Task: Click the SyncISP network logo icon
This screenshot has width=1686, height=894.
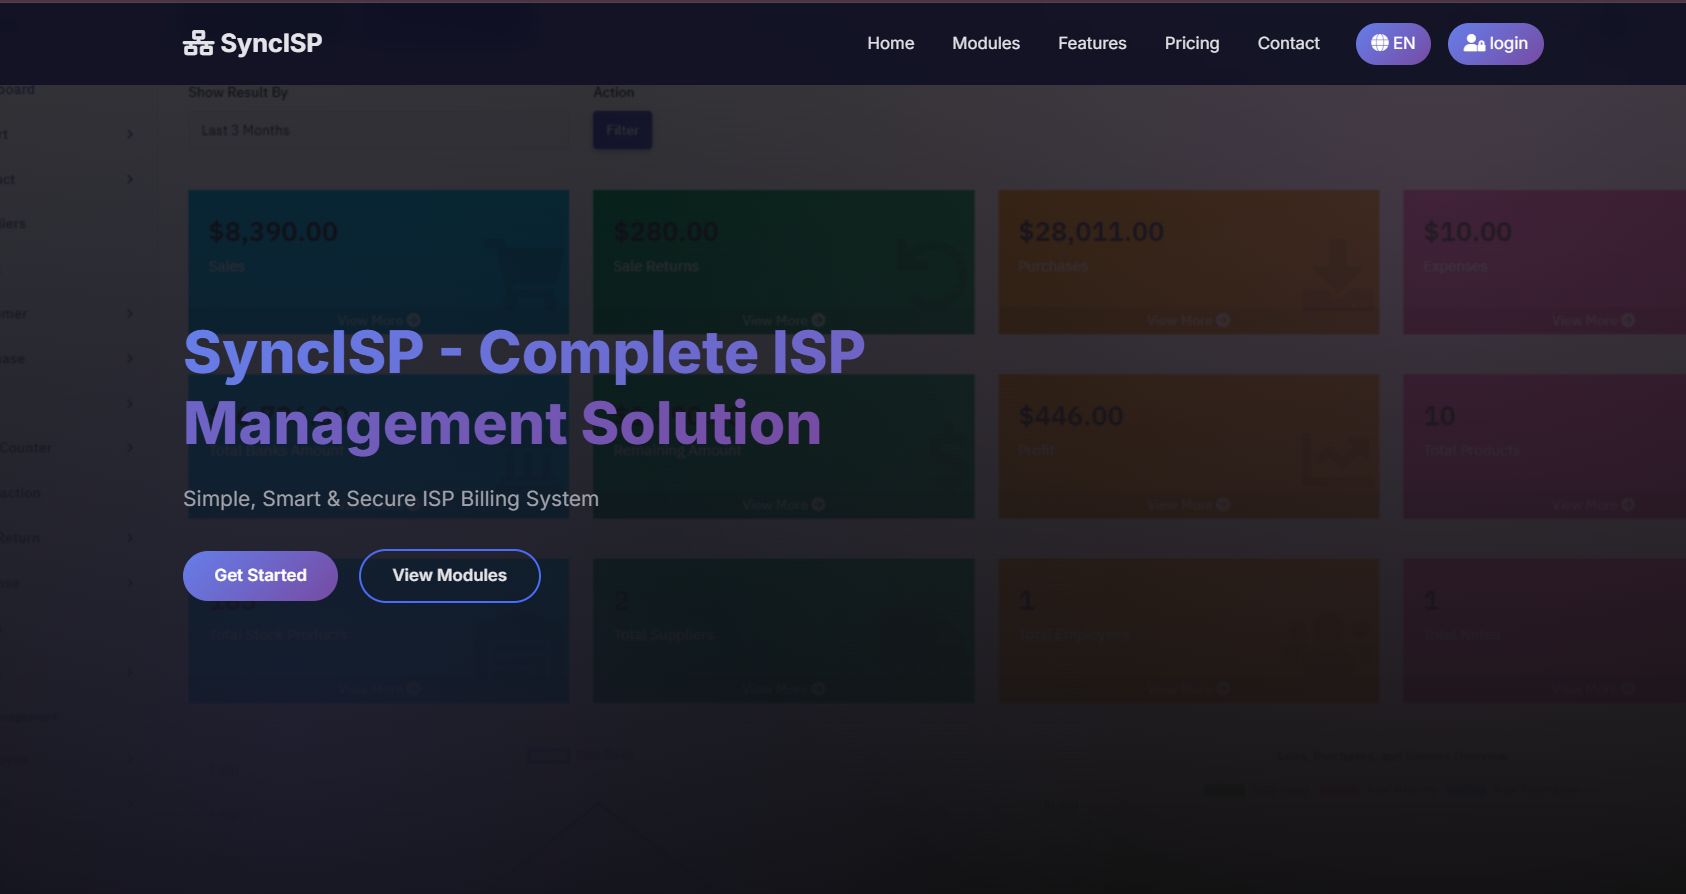Action: [198, 43]
